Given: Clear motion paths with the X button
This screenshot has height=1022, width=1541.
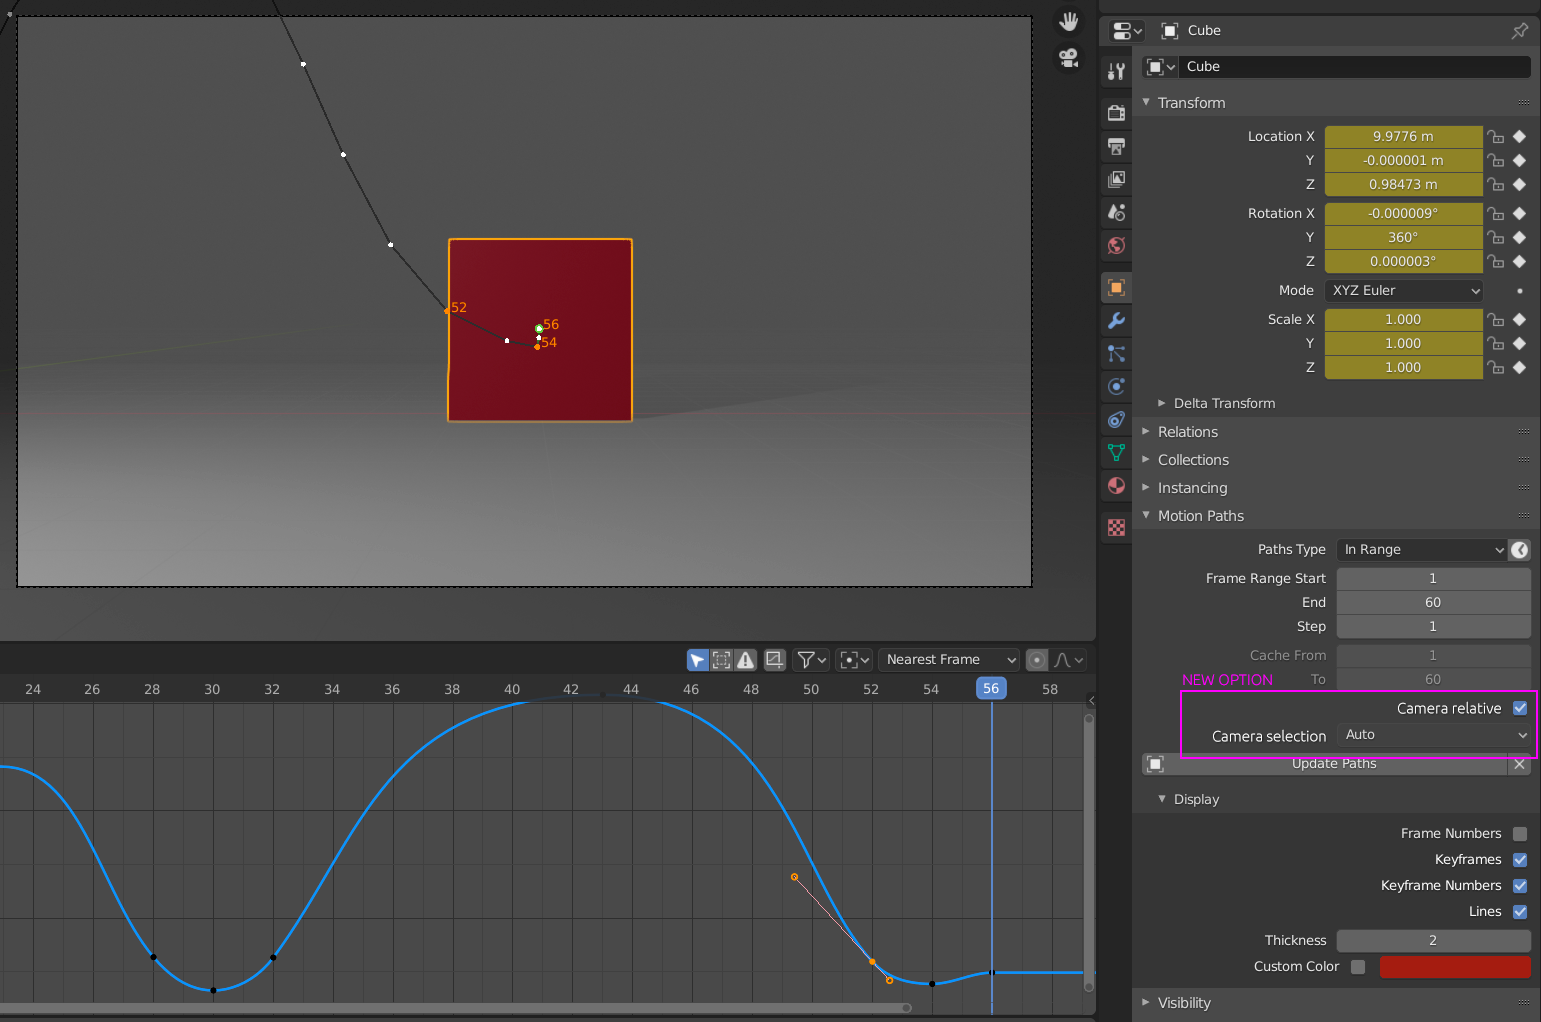Looking at the screenshot, I should click(1520, 764).
